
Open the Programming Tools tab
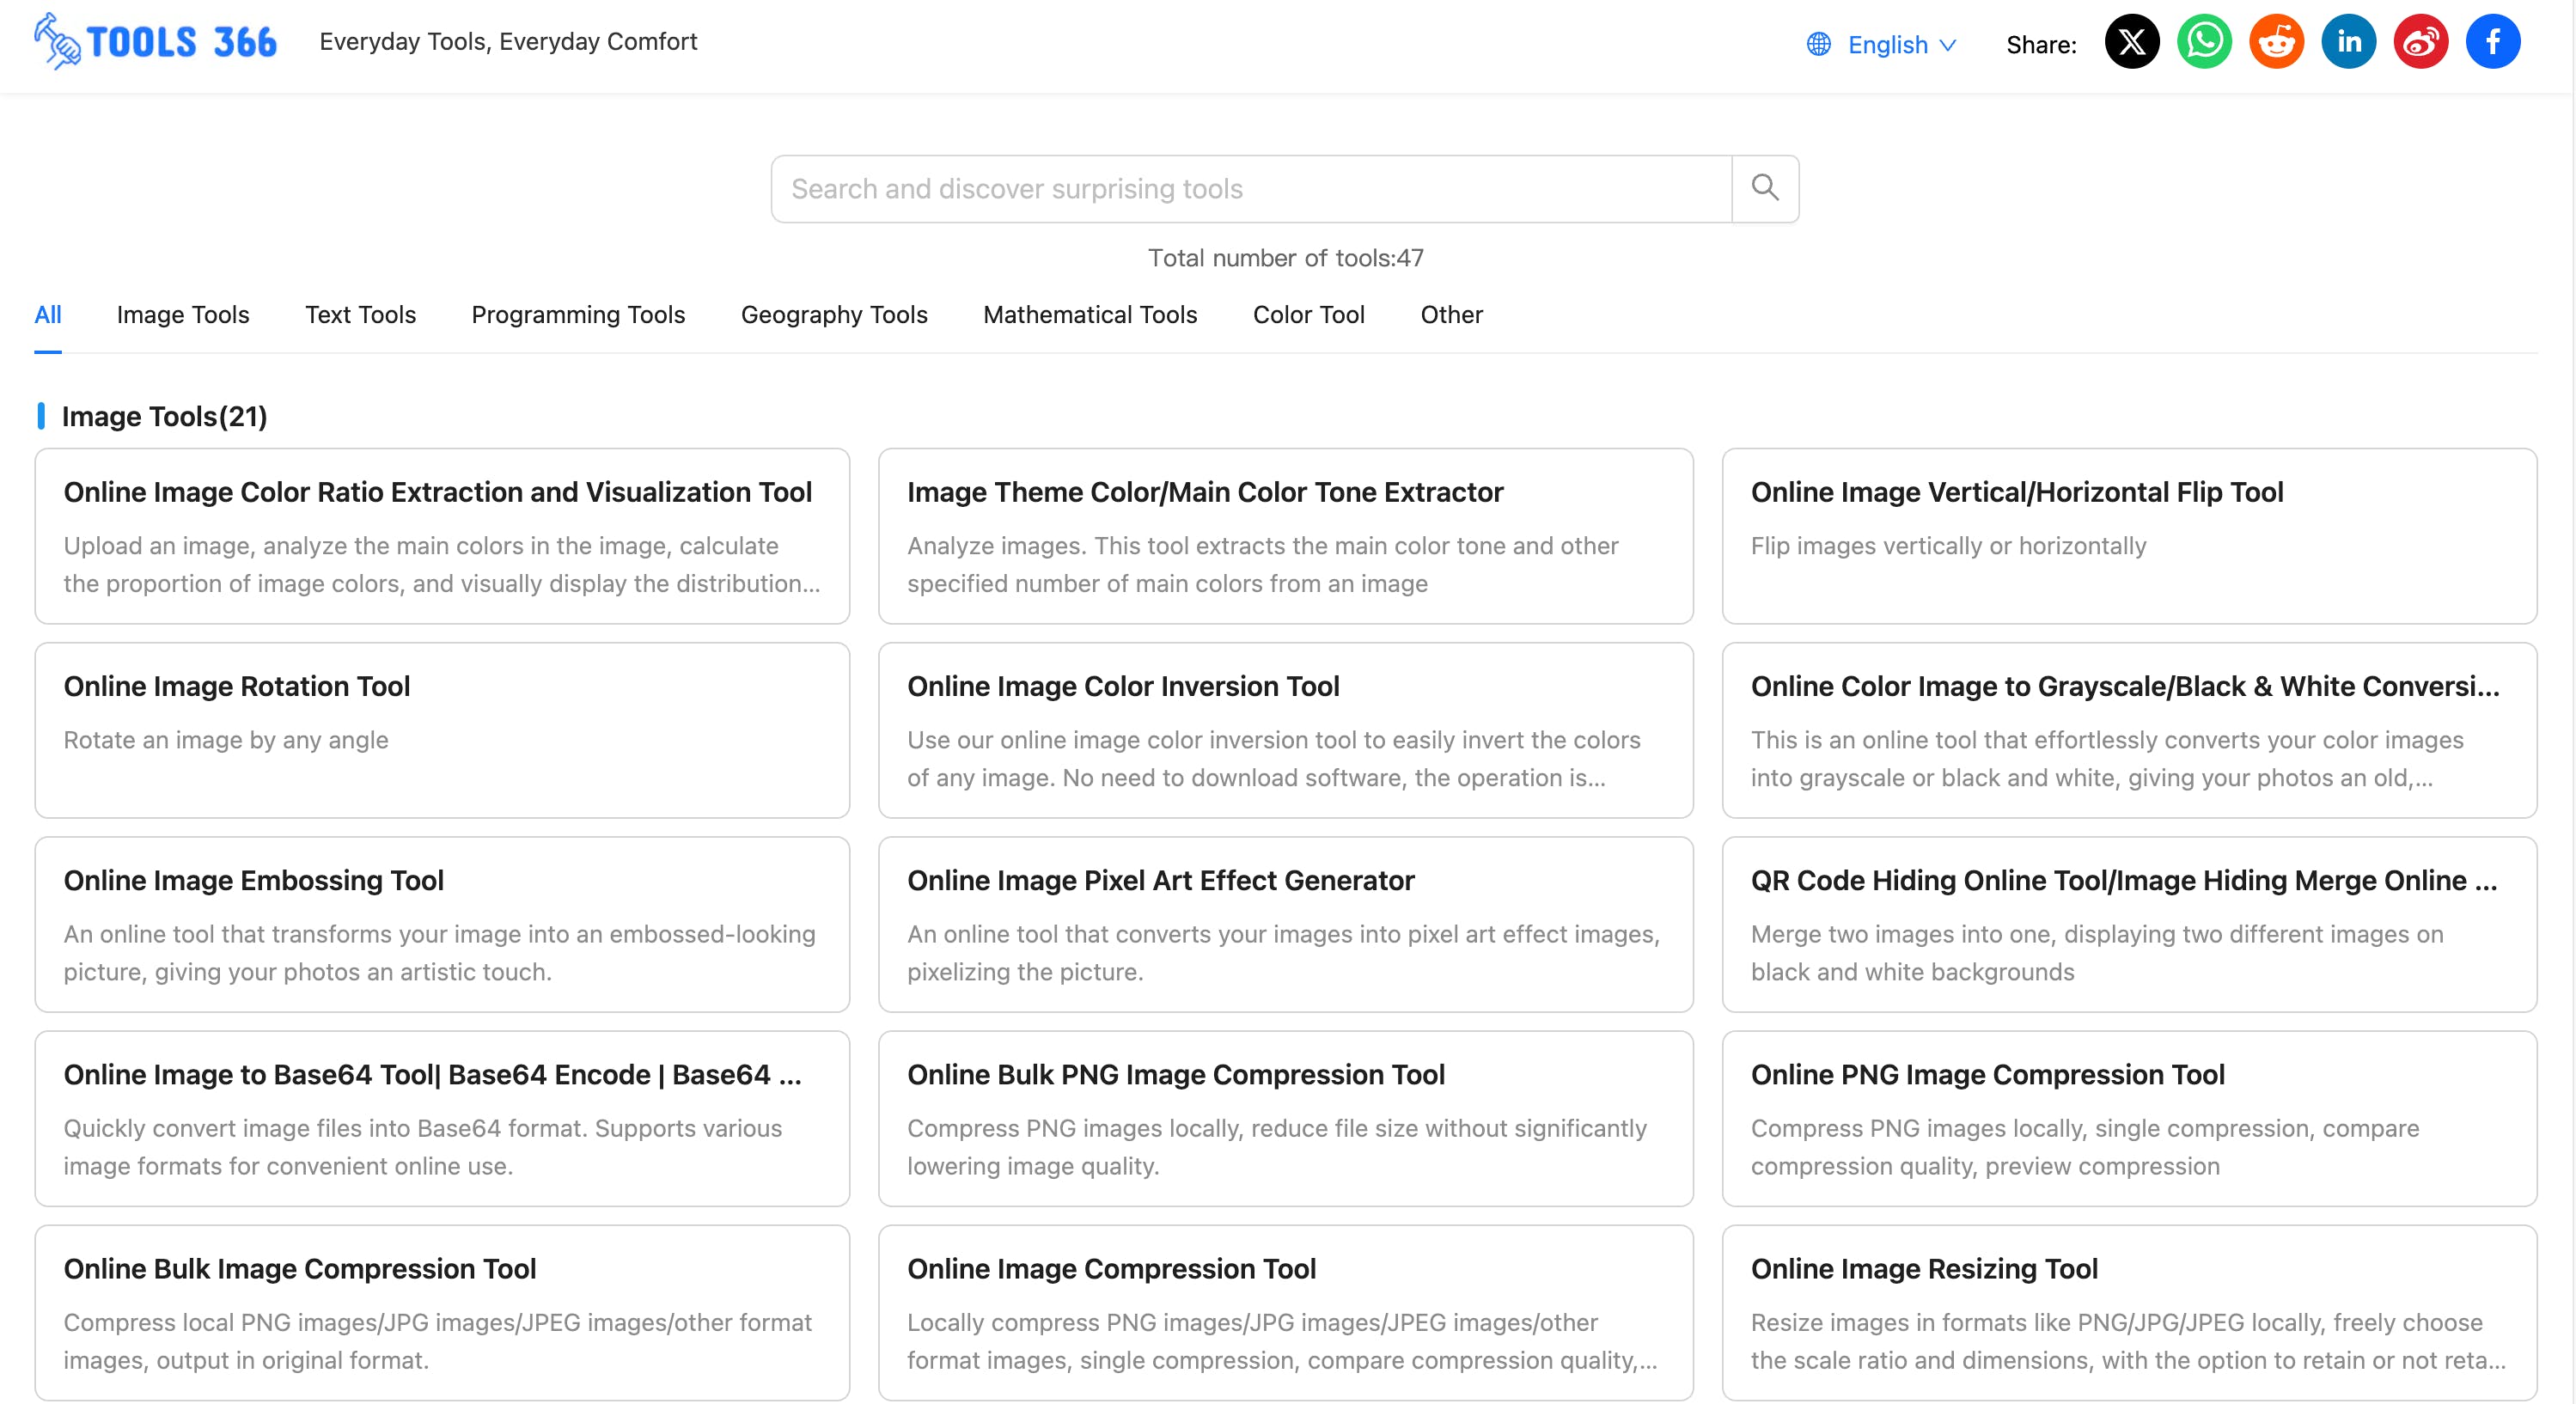click(578, 315)
